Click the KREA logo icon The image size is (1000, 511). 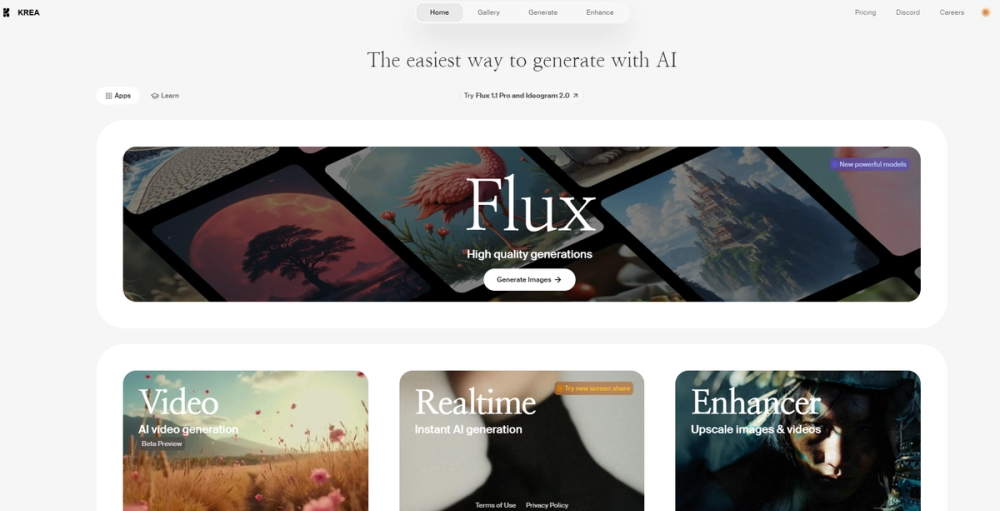pyautogui.click(x=6, y=13)
